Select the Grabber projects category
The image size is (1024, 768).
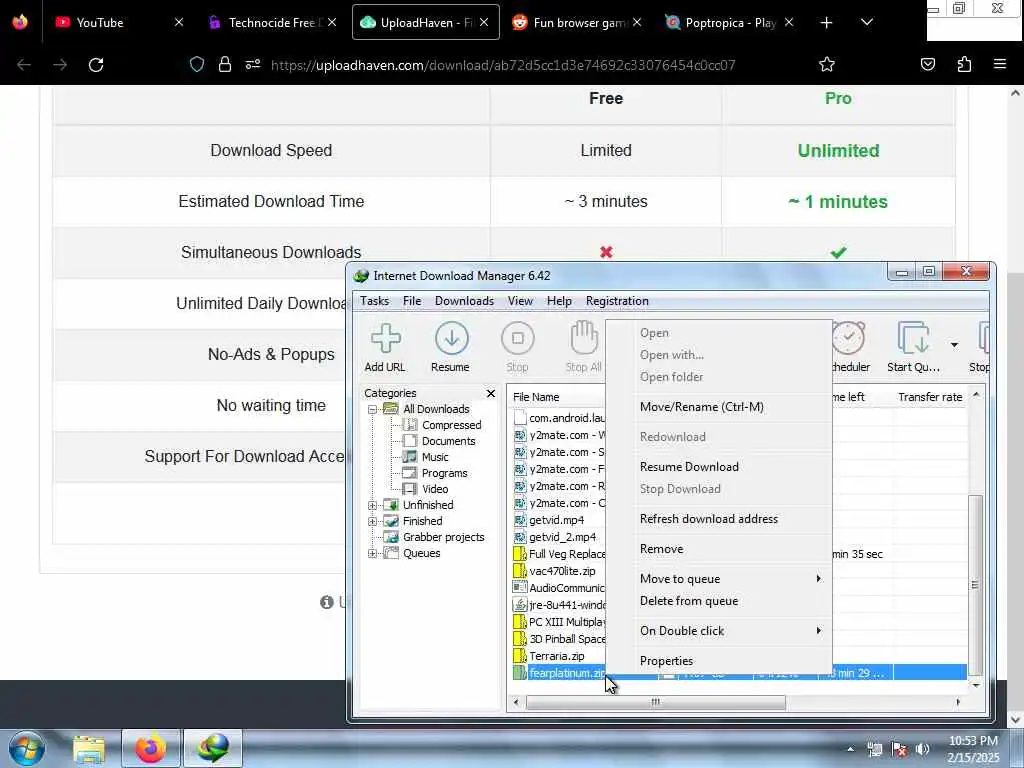[443, 537]
